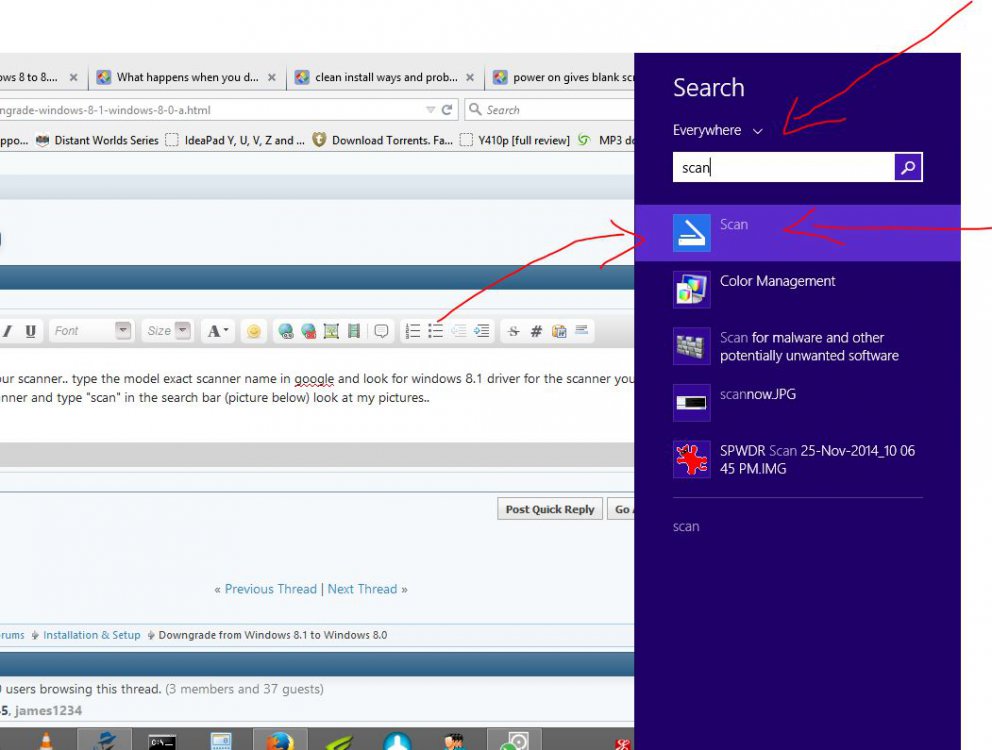The width and height of the screenshot is (992, 750).
Task: Click the Post Quick Reply button
Action: (549, 509)
